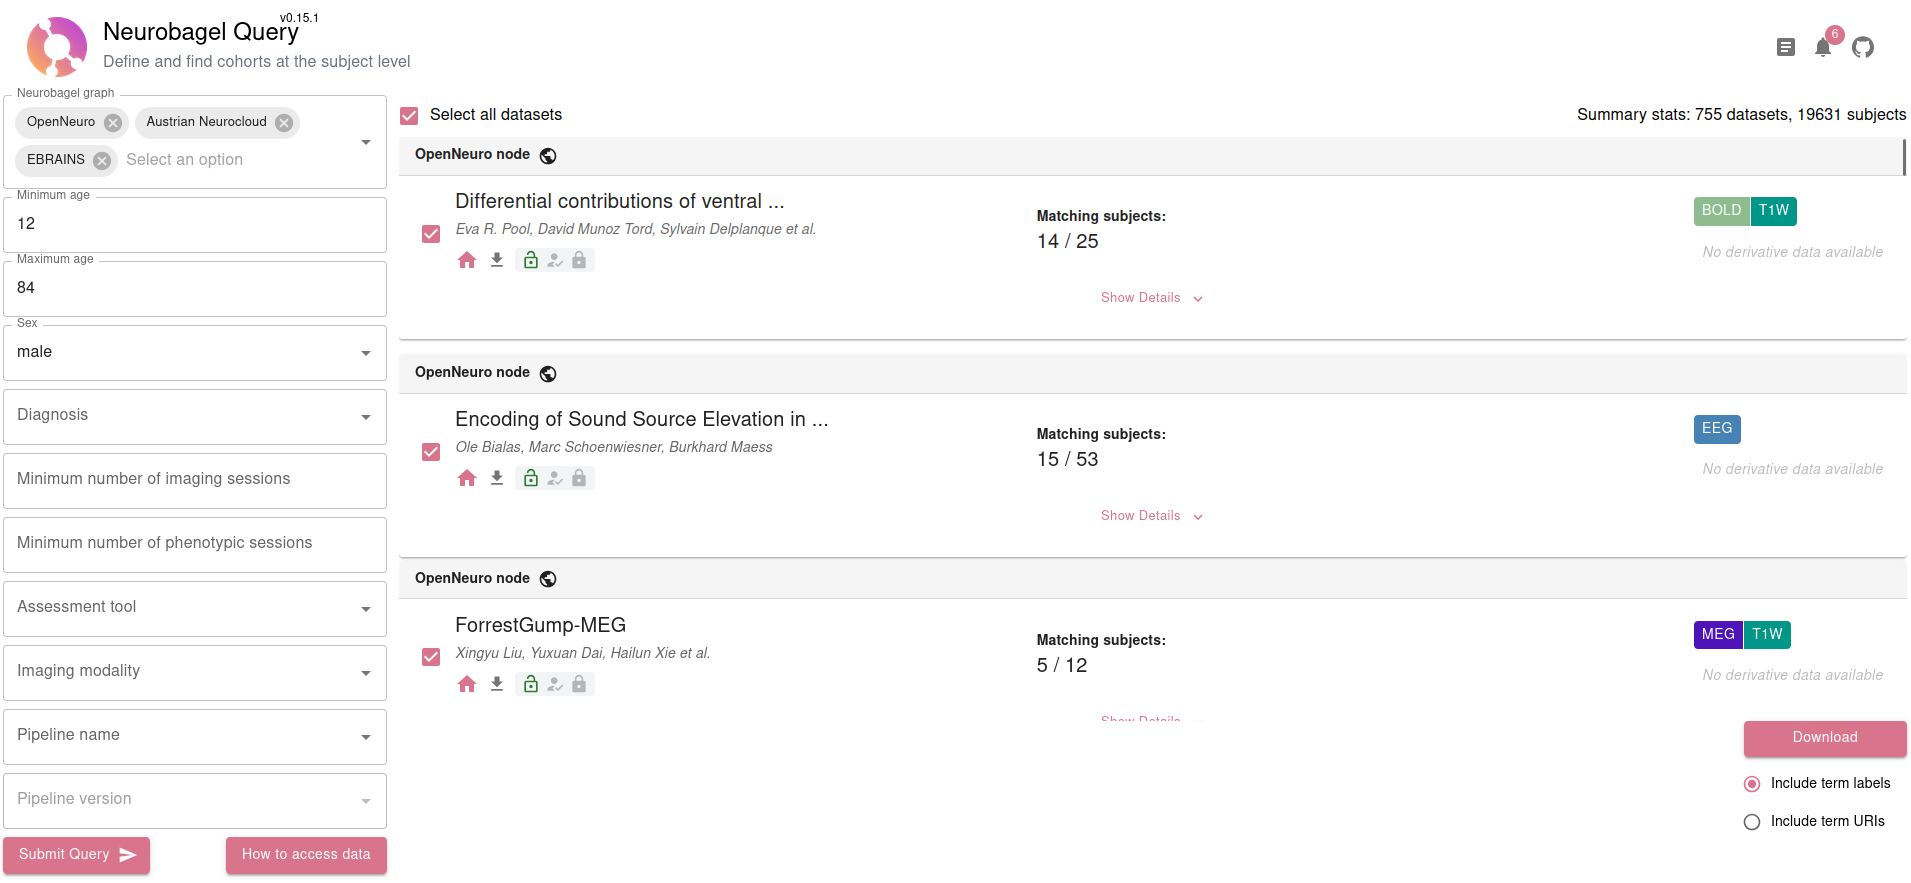This screenshot has height=883, width=1911.
Task: Toggle the Select all datasets checkbox
Action: pyautogui.click(x=409, y=115)
